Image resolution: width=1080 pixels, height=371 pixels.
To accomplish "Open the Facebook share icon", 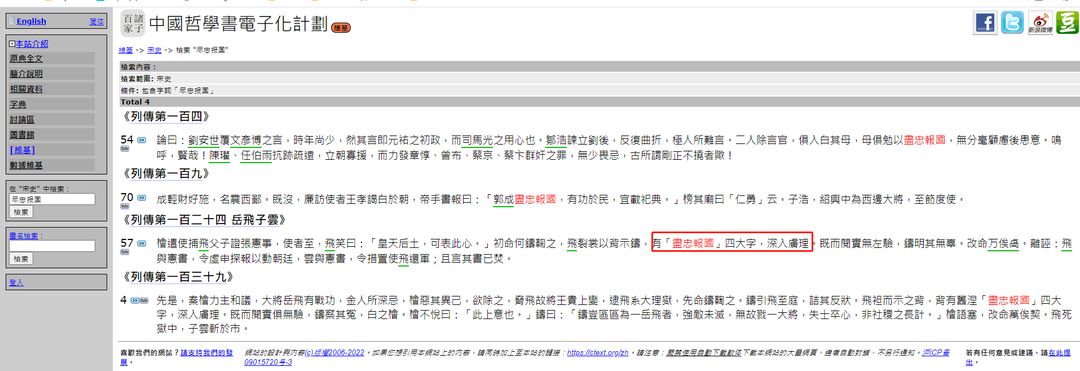I will (x=985, y=23).
